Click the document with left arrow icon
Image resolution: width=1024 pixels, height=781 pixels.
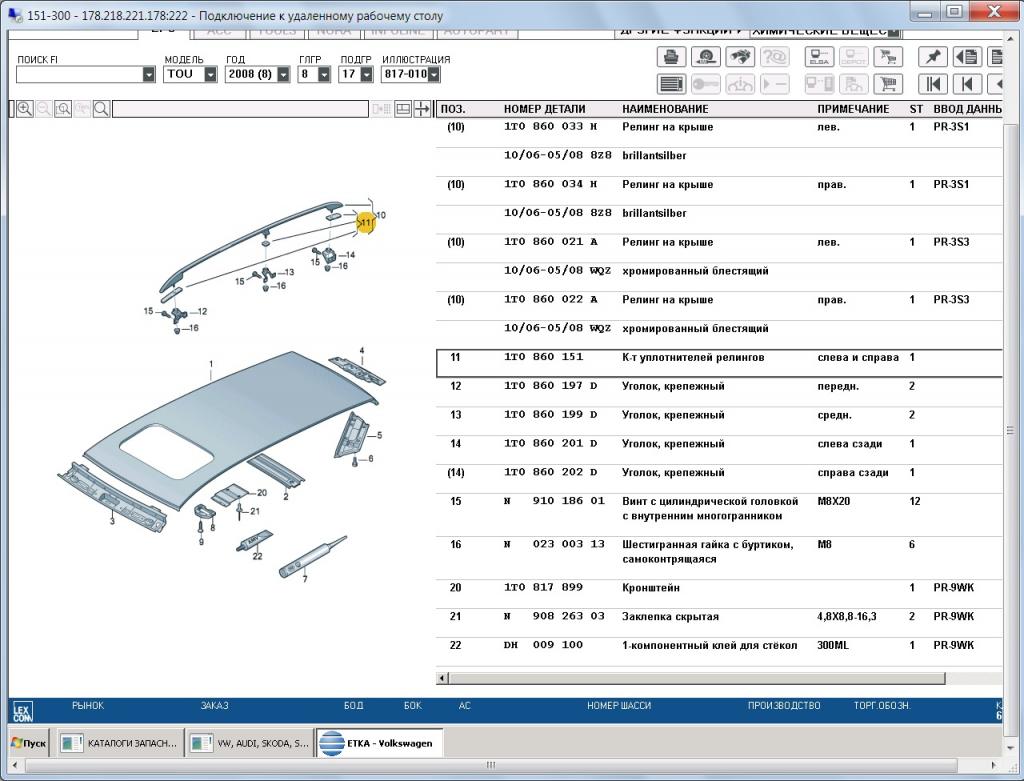click(x=967, y=57)
